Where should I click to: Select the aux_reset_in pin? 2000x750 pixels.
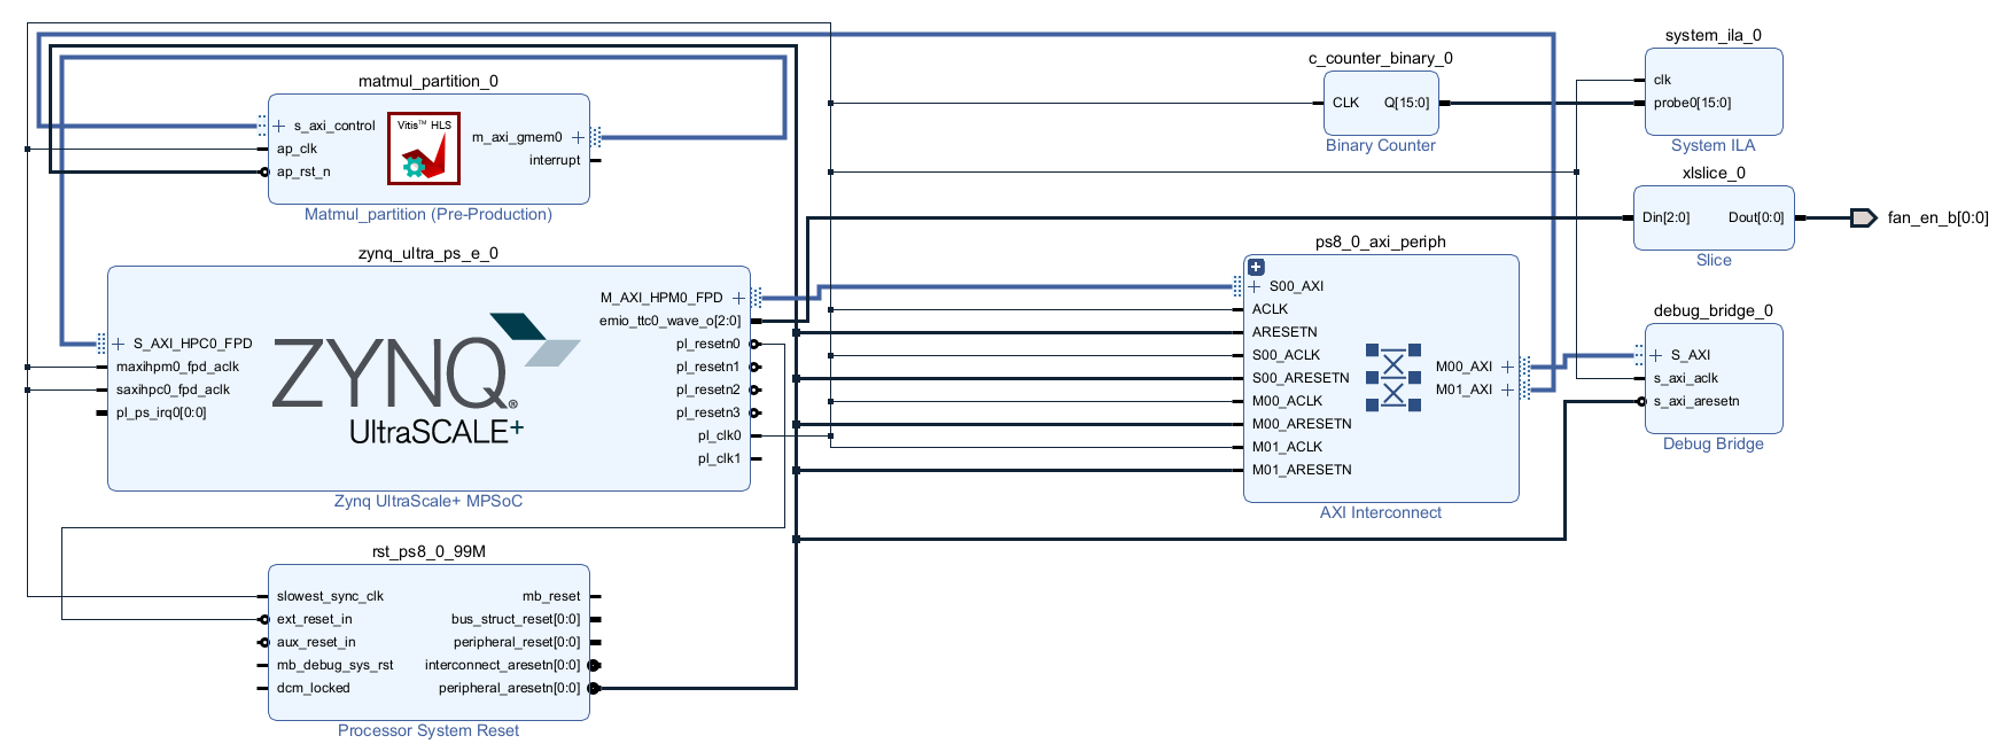point(316,642)
